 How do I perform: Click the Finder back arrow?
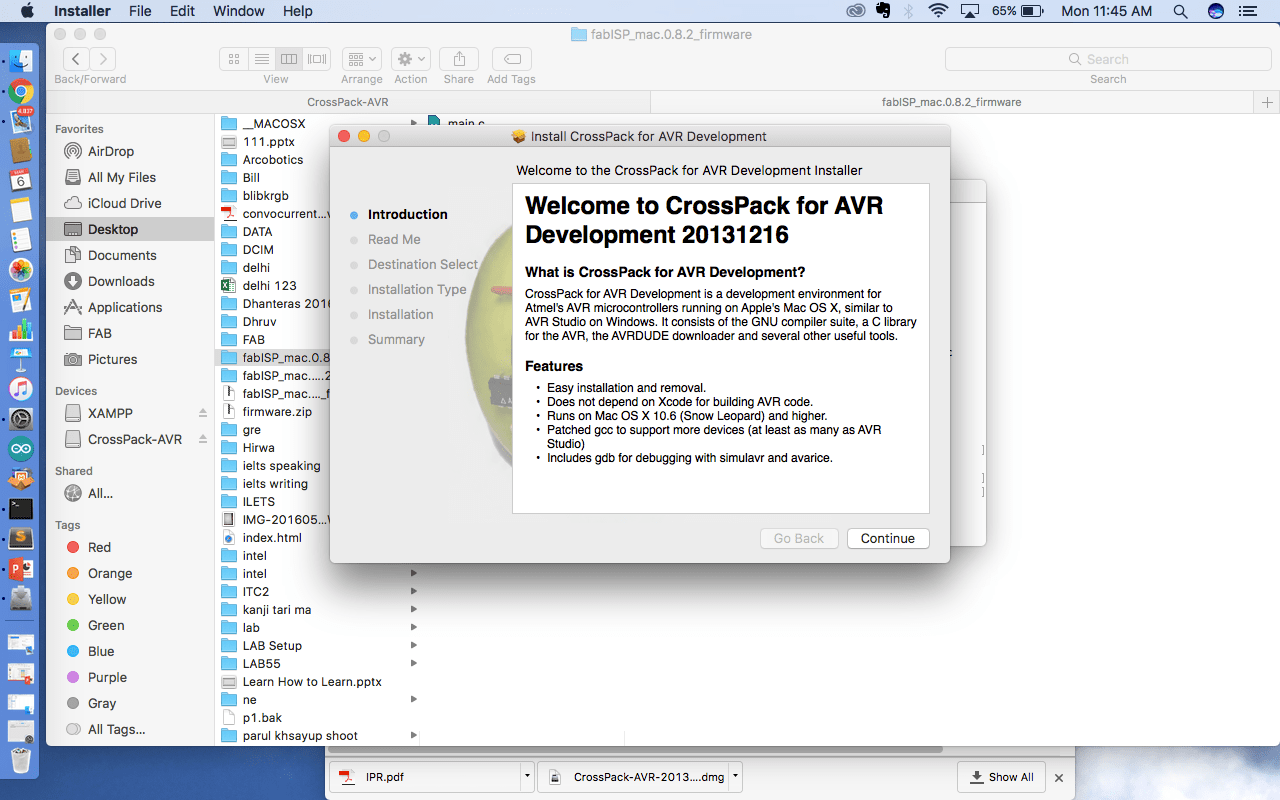(x=76, y=59)
